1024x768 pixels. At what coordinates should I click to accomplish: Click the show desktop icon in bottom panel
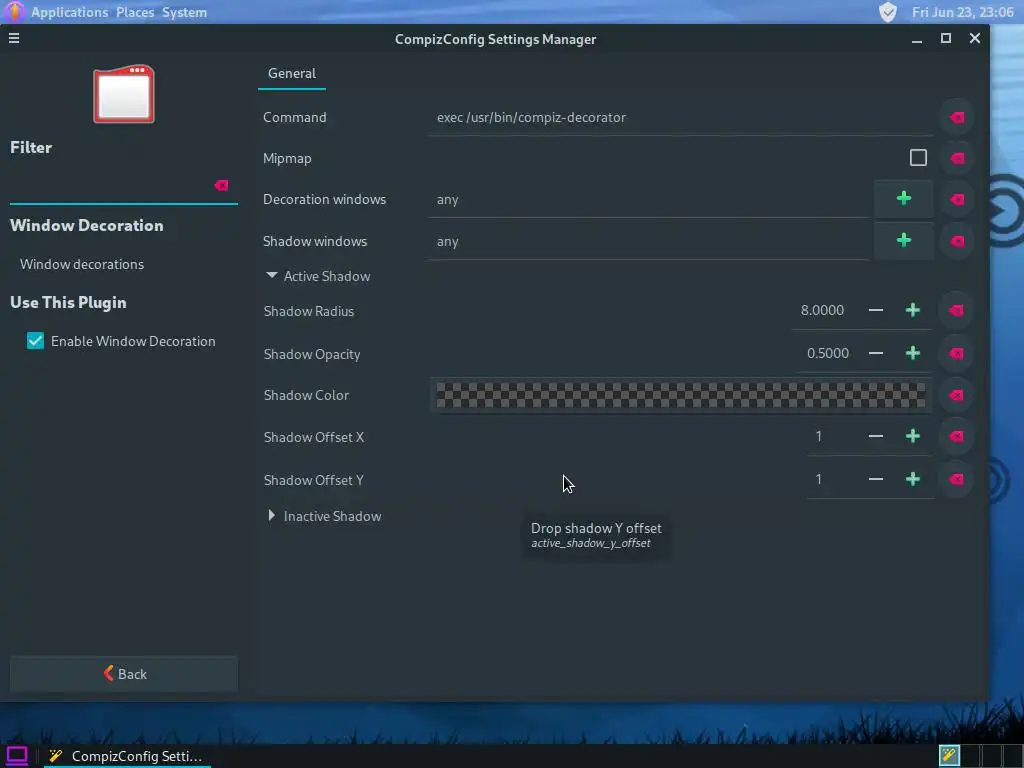click(x=17, y=756)
